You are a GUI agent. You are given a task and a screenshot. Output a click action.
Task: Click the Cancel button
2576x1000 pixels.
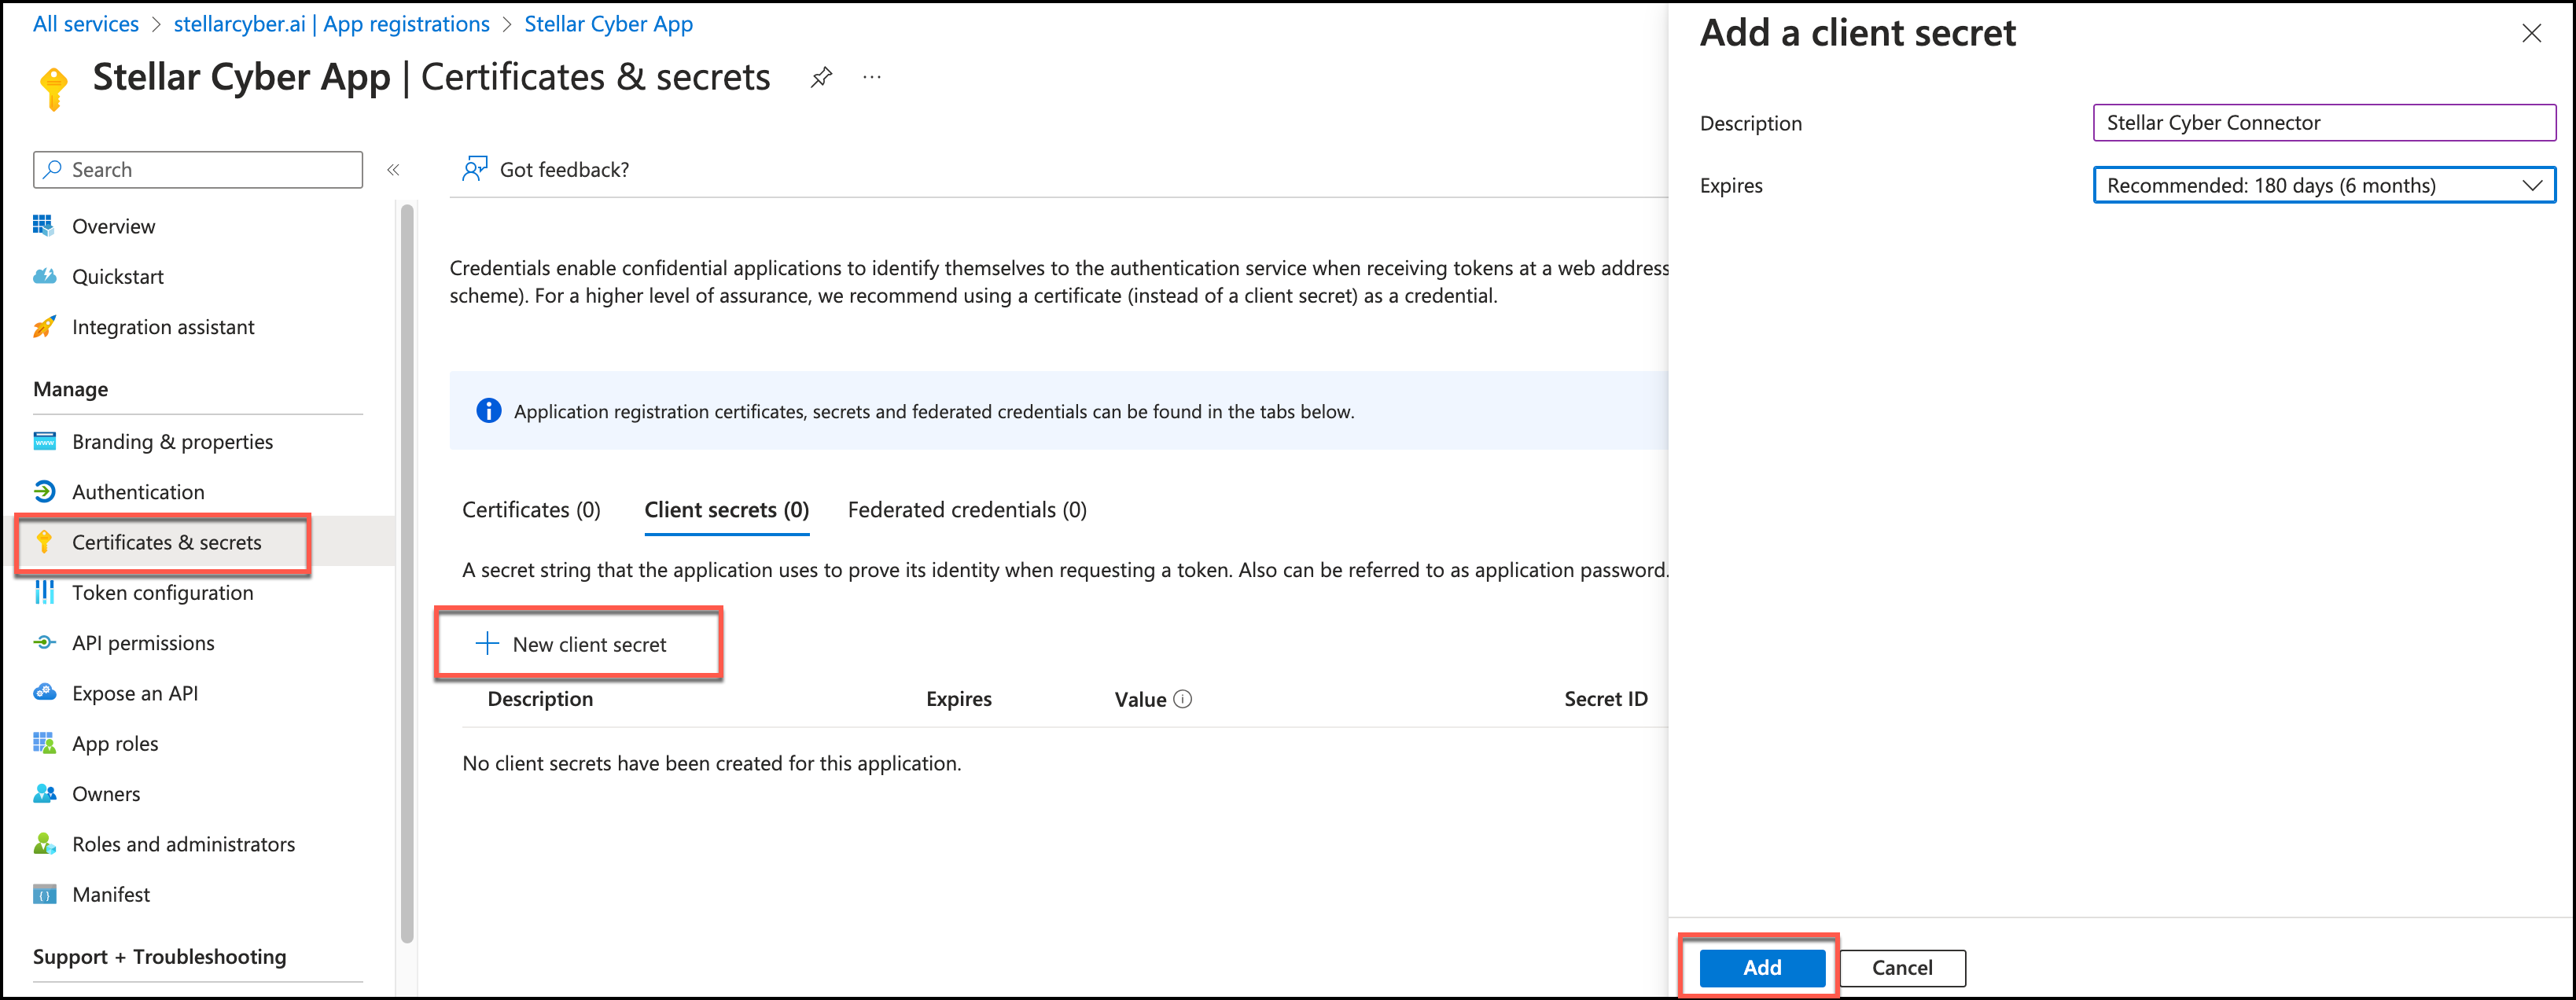(1901, 967)
